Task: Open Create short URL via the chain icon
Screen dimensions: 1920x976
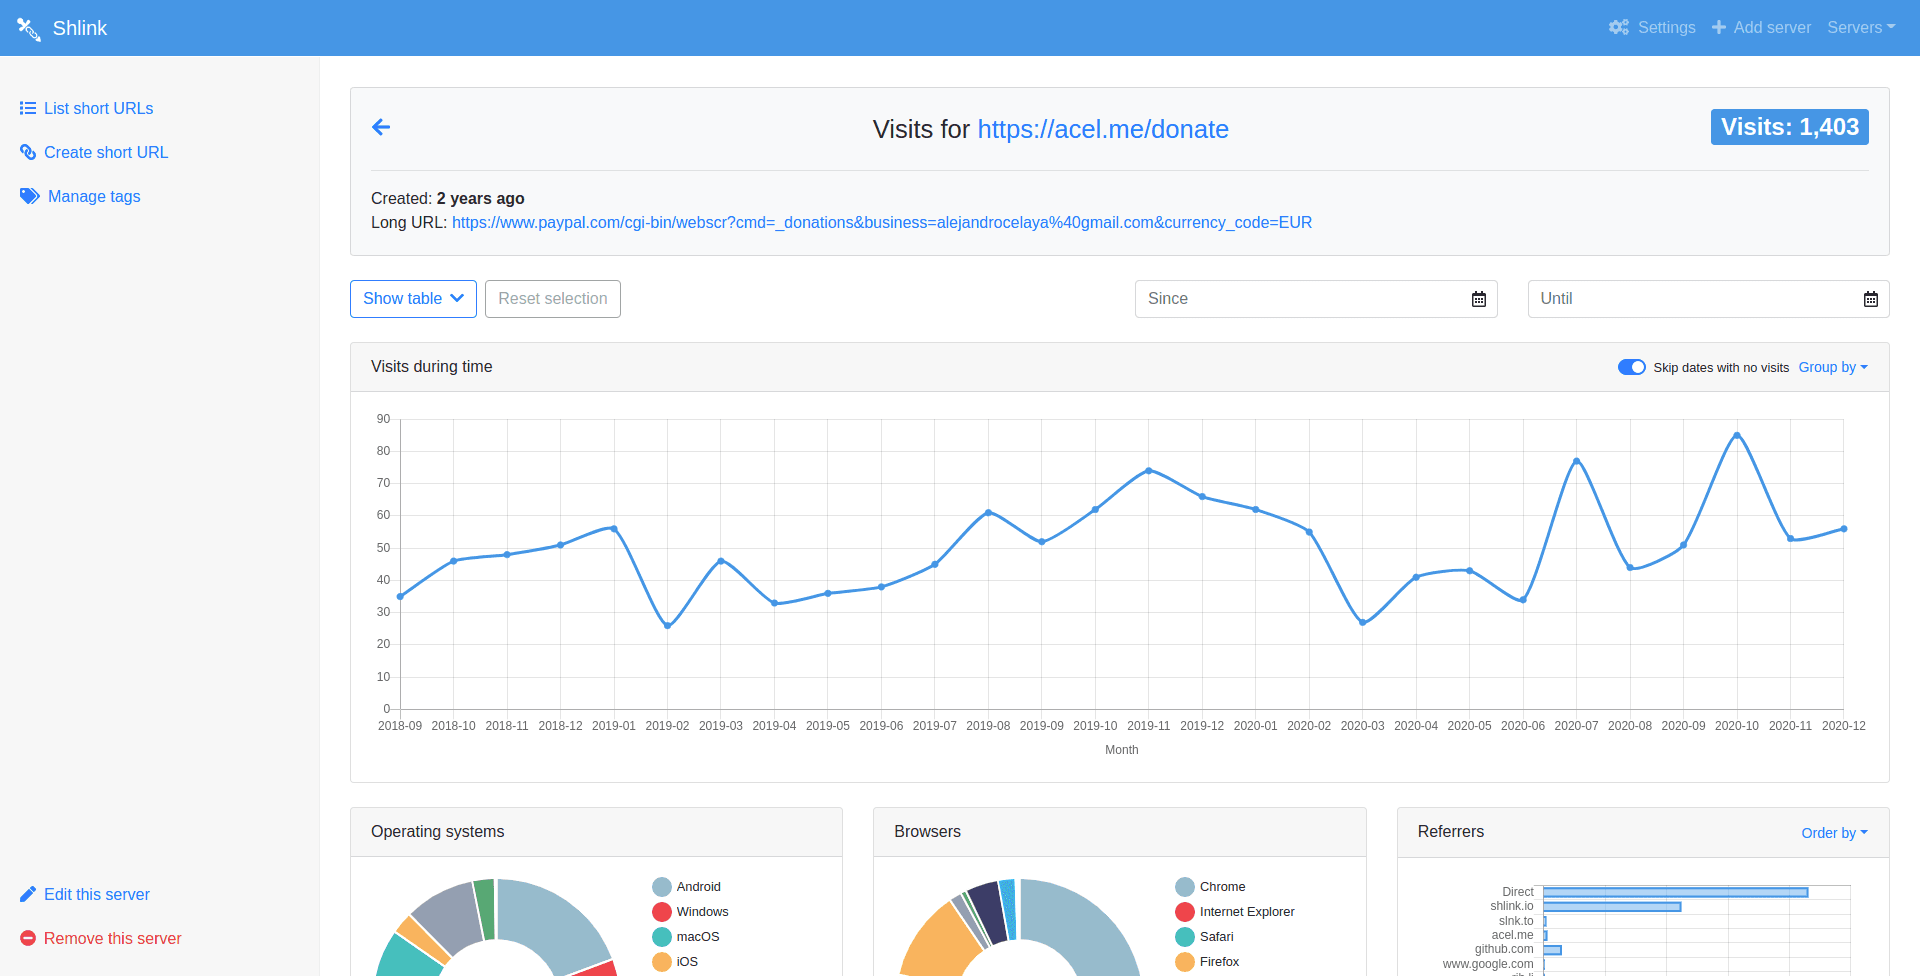Action: tap(29, 152)
